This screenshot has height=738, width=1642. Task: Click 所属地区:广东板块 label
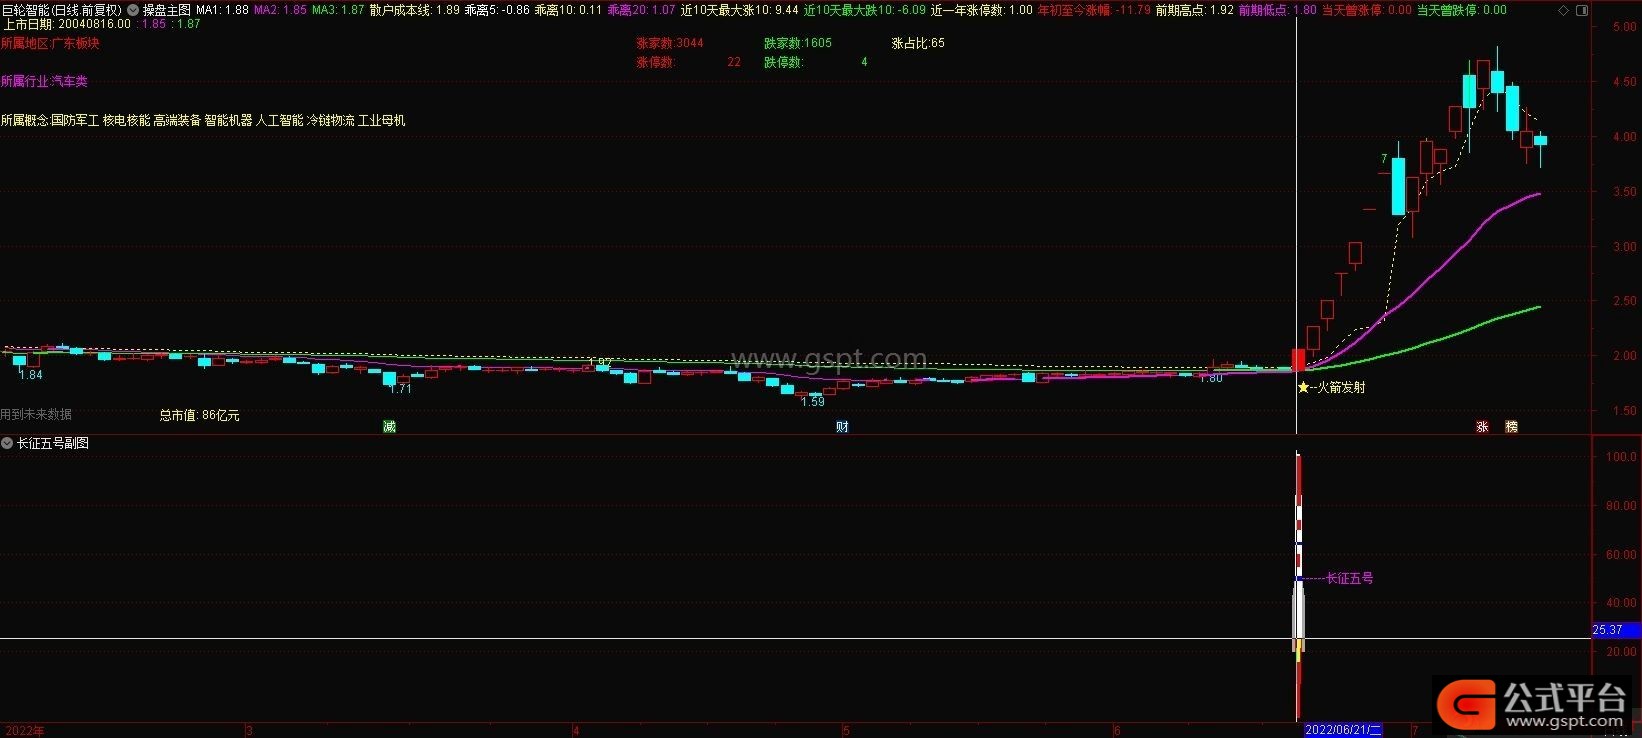[x=50, y=44]
